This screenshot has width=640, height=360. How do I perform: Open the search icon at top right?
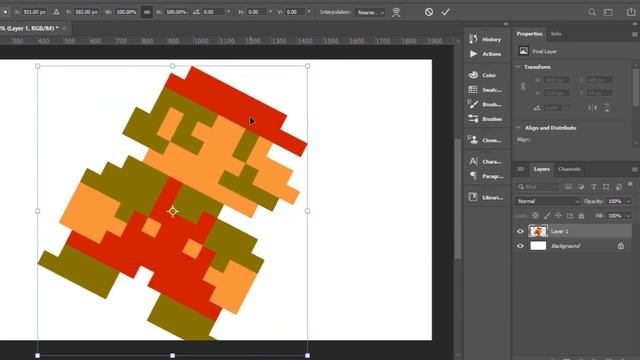[x=592, y=12]
